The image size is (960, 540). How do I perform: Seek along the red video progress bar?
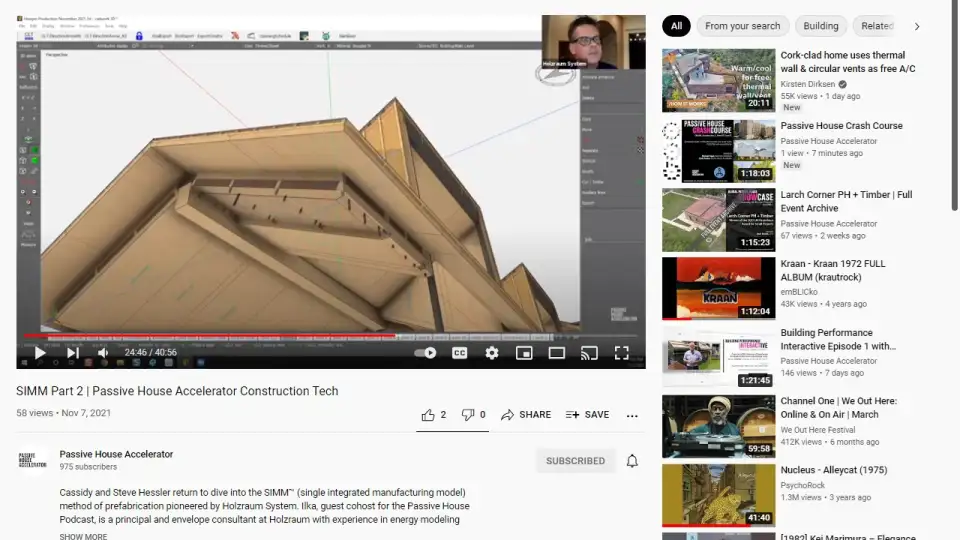click(x=331, y=336)
